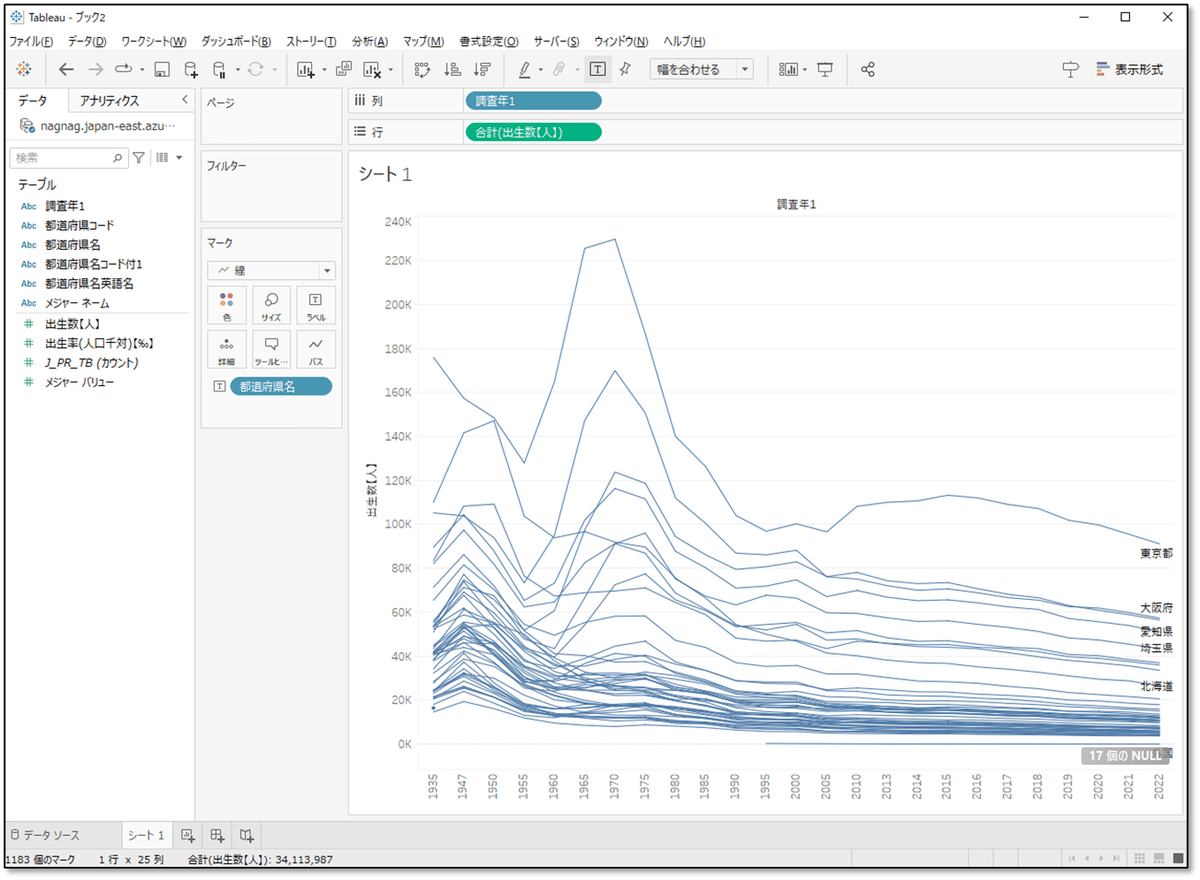Click the add new data source icon
Screen dimensions: 1200x880
coord(191,69)
